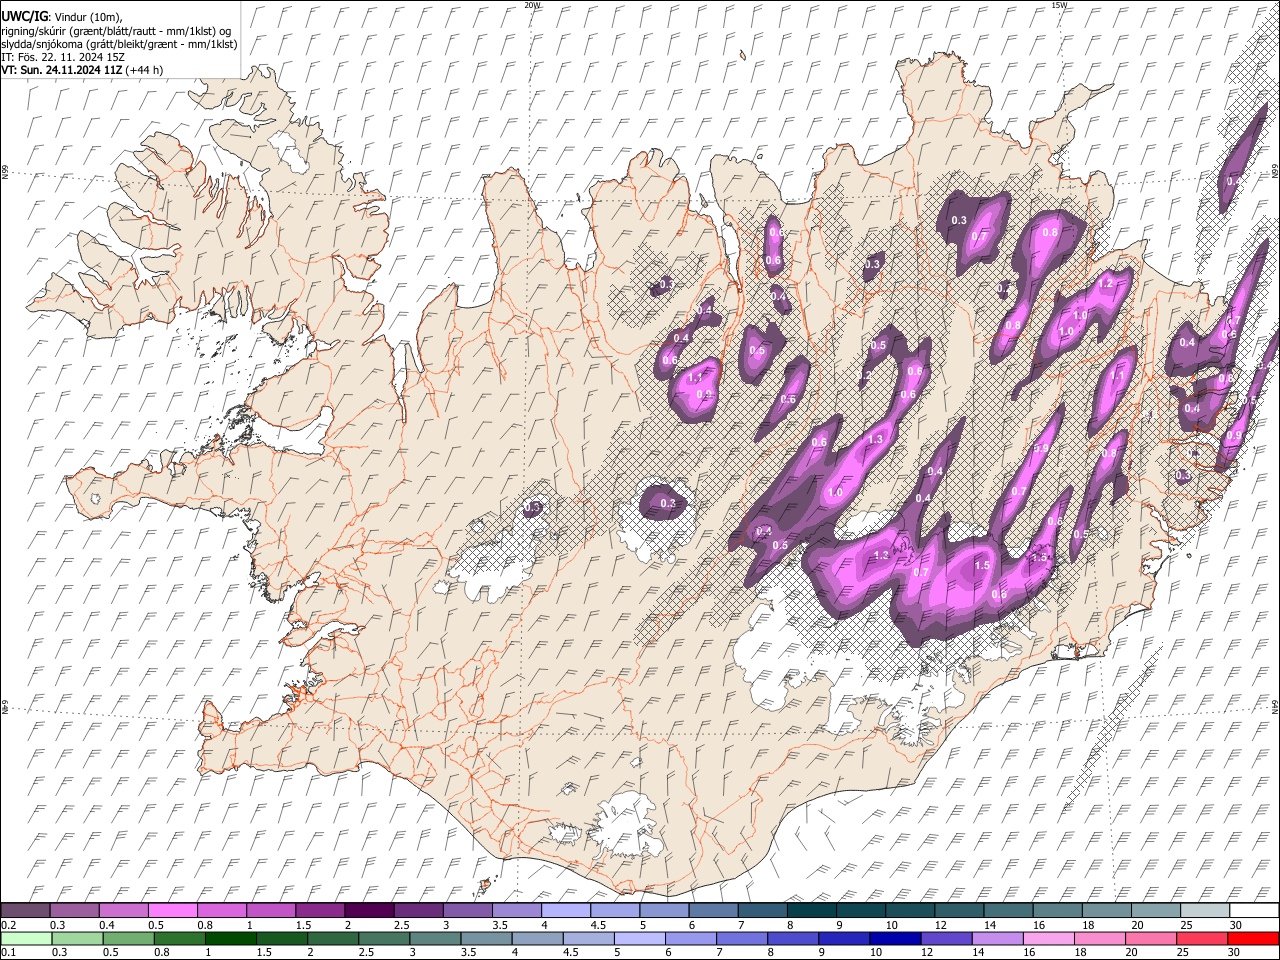This screenshot has height=960, width=1280.
Task: Select the top-row swatch between 6 and 7
Action: coord(712,910)
